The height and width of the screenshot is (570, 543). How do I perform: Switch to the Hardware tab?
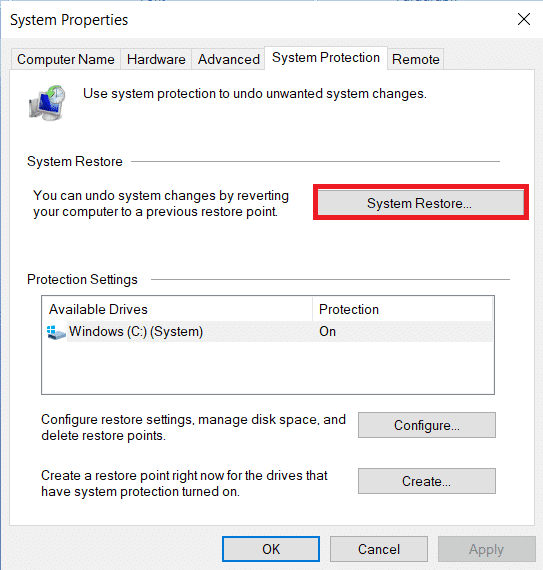tap(156, 59)
